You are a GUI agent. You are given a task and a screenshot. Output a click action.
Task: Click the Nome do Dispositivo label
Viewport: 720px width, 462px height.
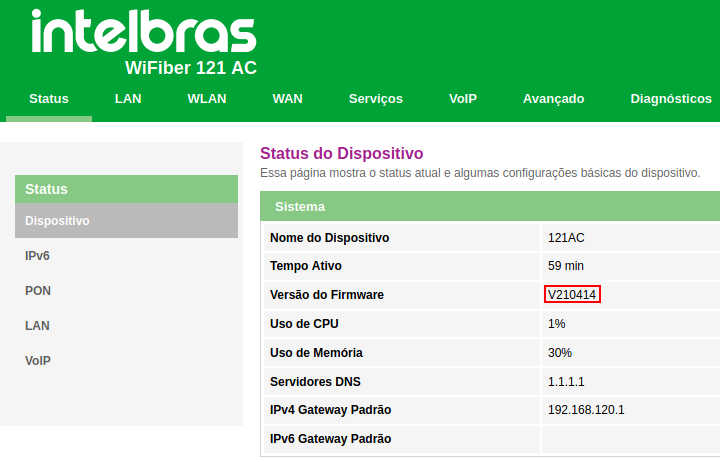(329, 238)
